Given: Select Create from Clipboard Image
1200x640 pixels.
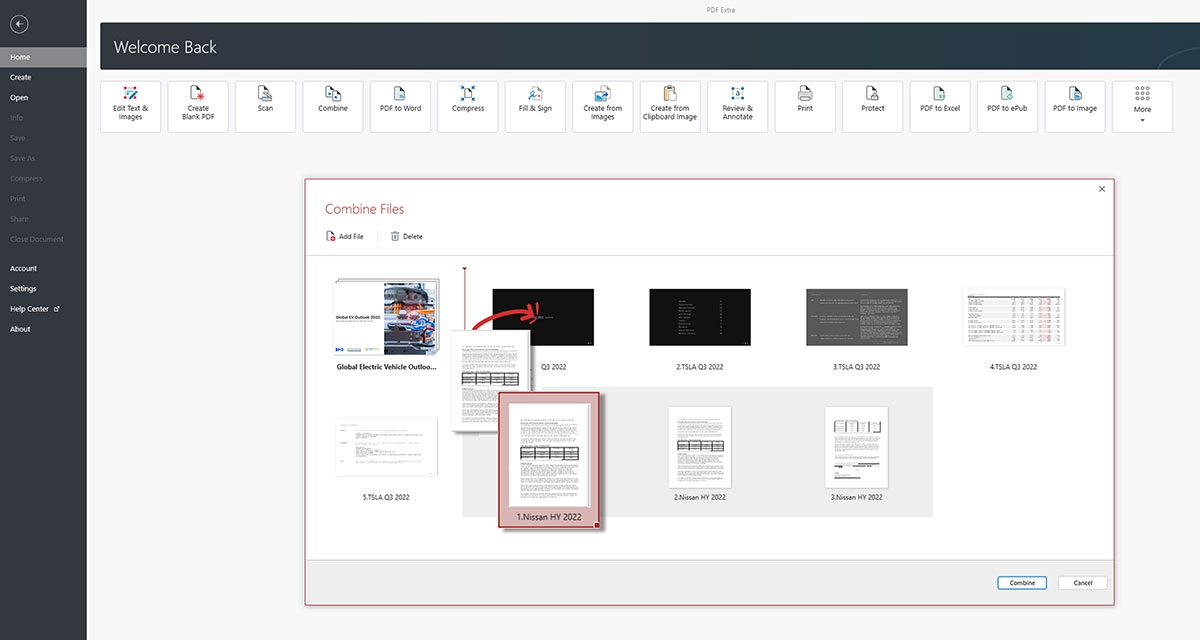Looking at the screenshot, I should coord(670,106).
